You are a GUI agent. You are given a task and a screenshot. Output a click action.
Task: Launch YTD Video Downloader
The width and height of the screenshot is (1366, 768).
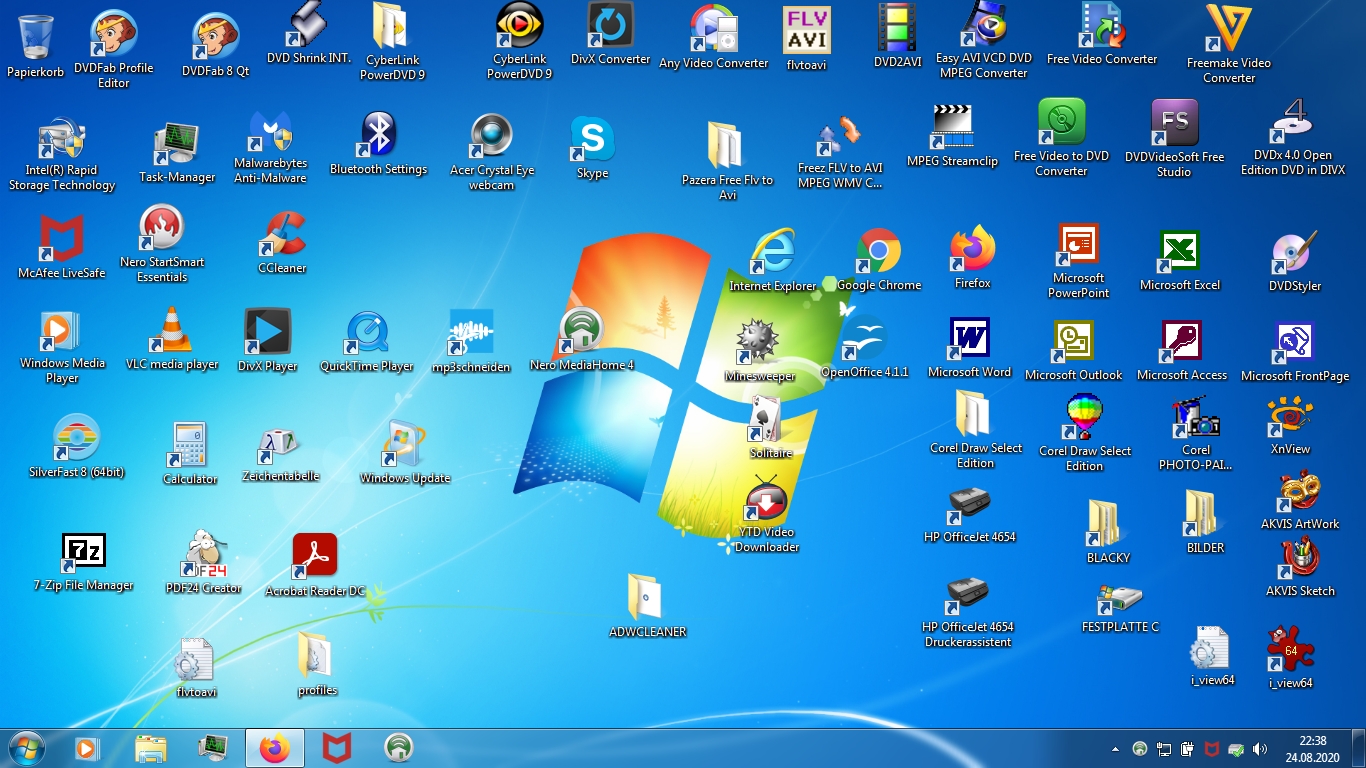coord(767,502)
